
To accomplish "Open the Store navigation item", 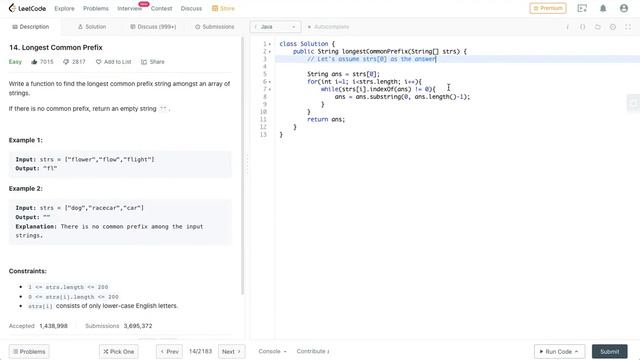I will click(x=223, y=8).
